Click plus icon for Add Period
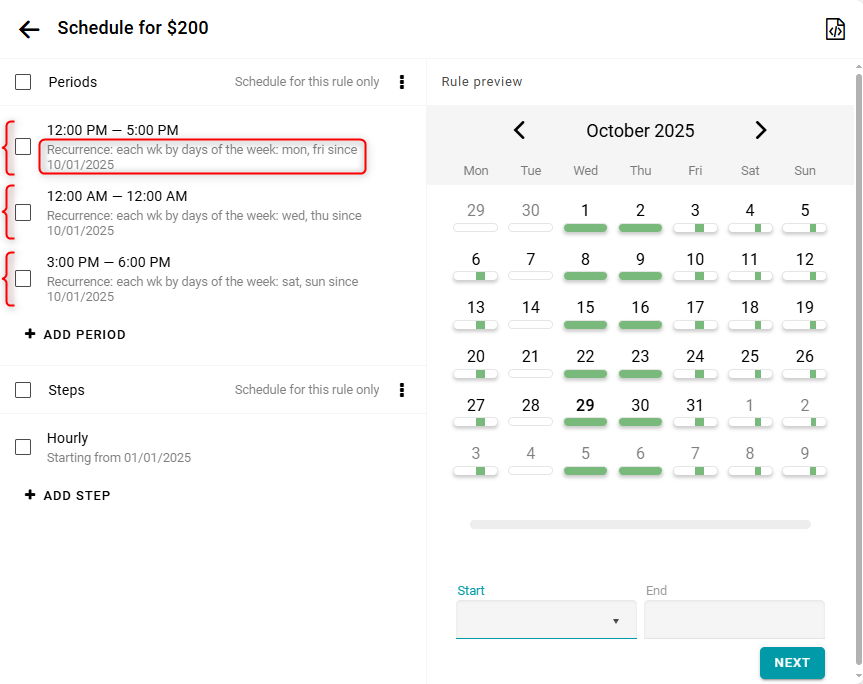Image resolution: width=863 pixels, height=684 pixels. [30, 335]
